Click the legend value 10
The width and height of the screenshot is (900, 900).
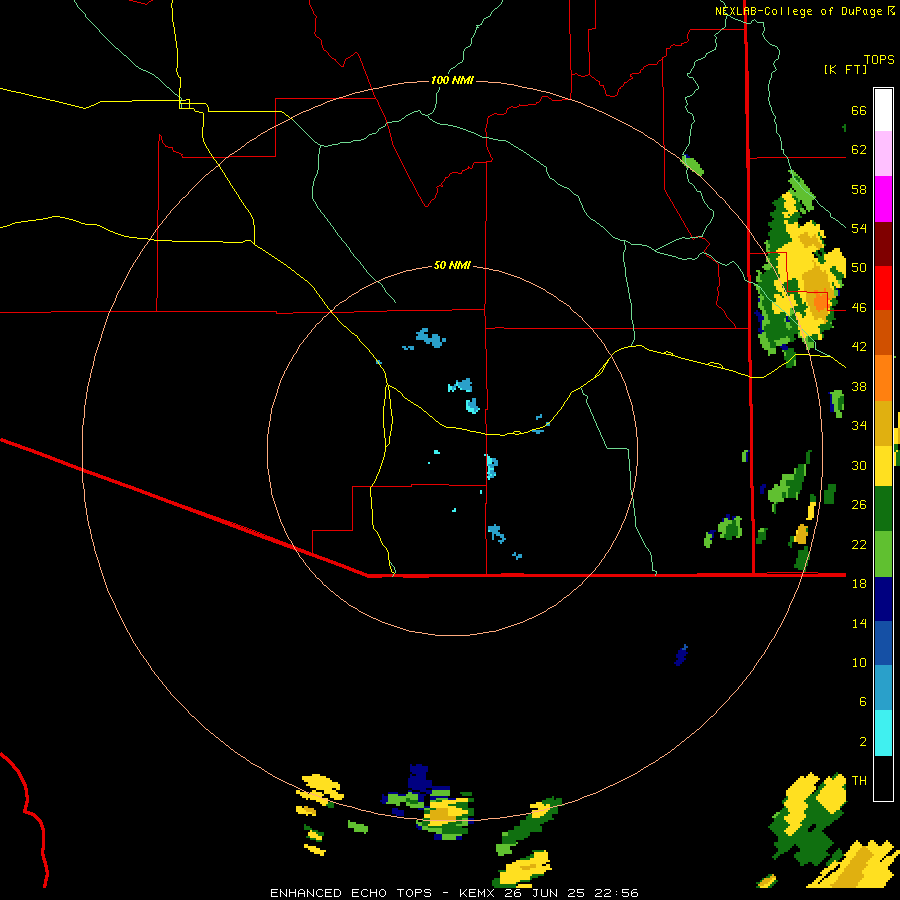859,662
